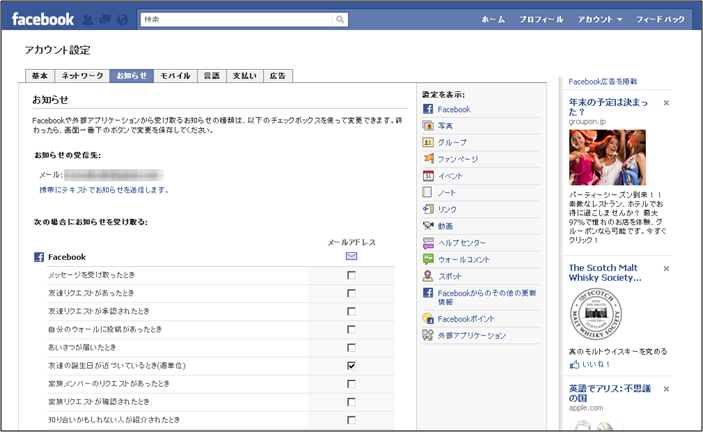This screenshot has height=432, width=703.
Task: Click the Facebook logo in the header
Action: (43, 19)
